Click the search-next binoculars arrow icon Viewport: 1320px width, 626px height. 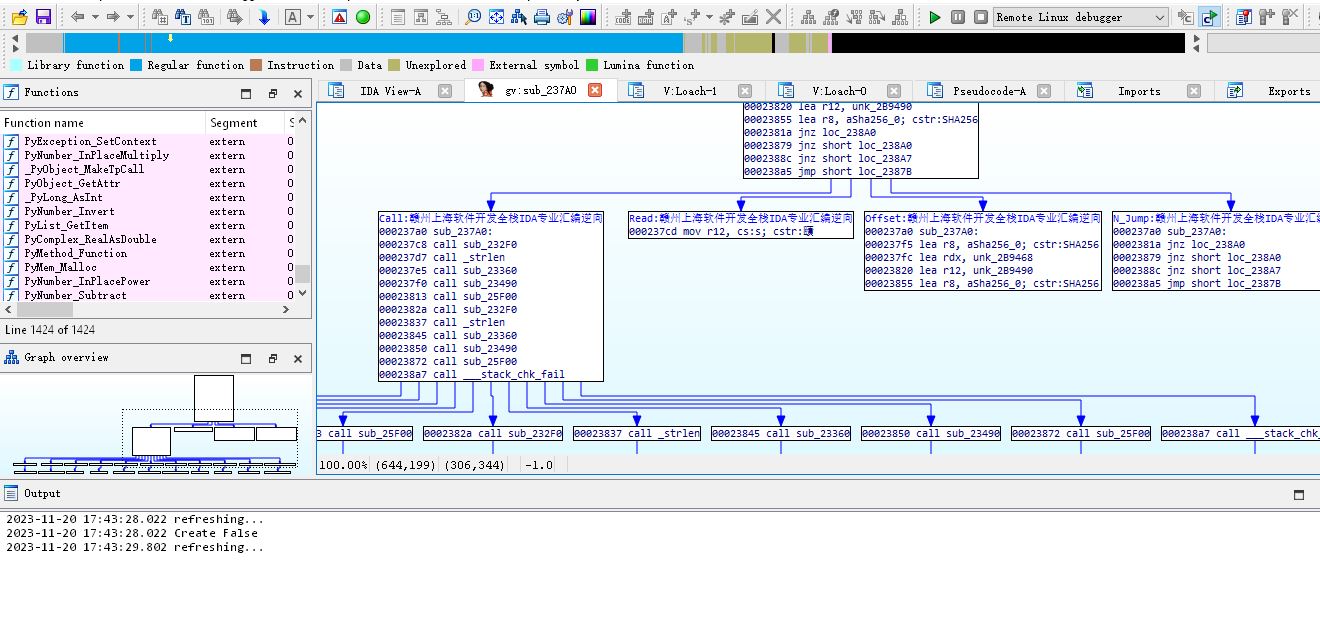(235, 17)
